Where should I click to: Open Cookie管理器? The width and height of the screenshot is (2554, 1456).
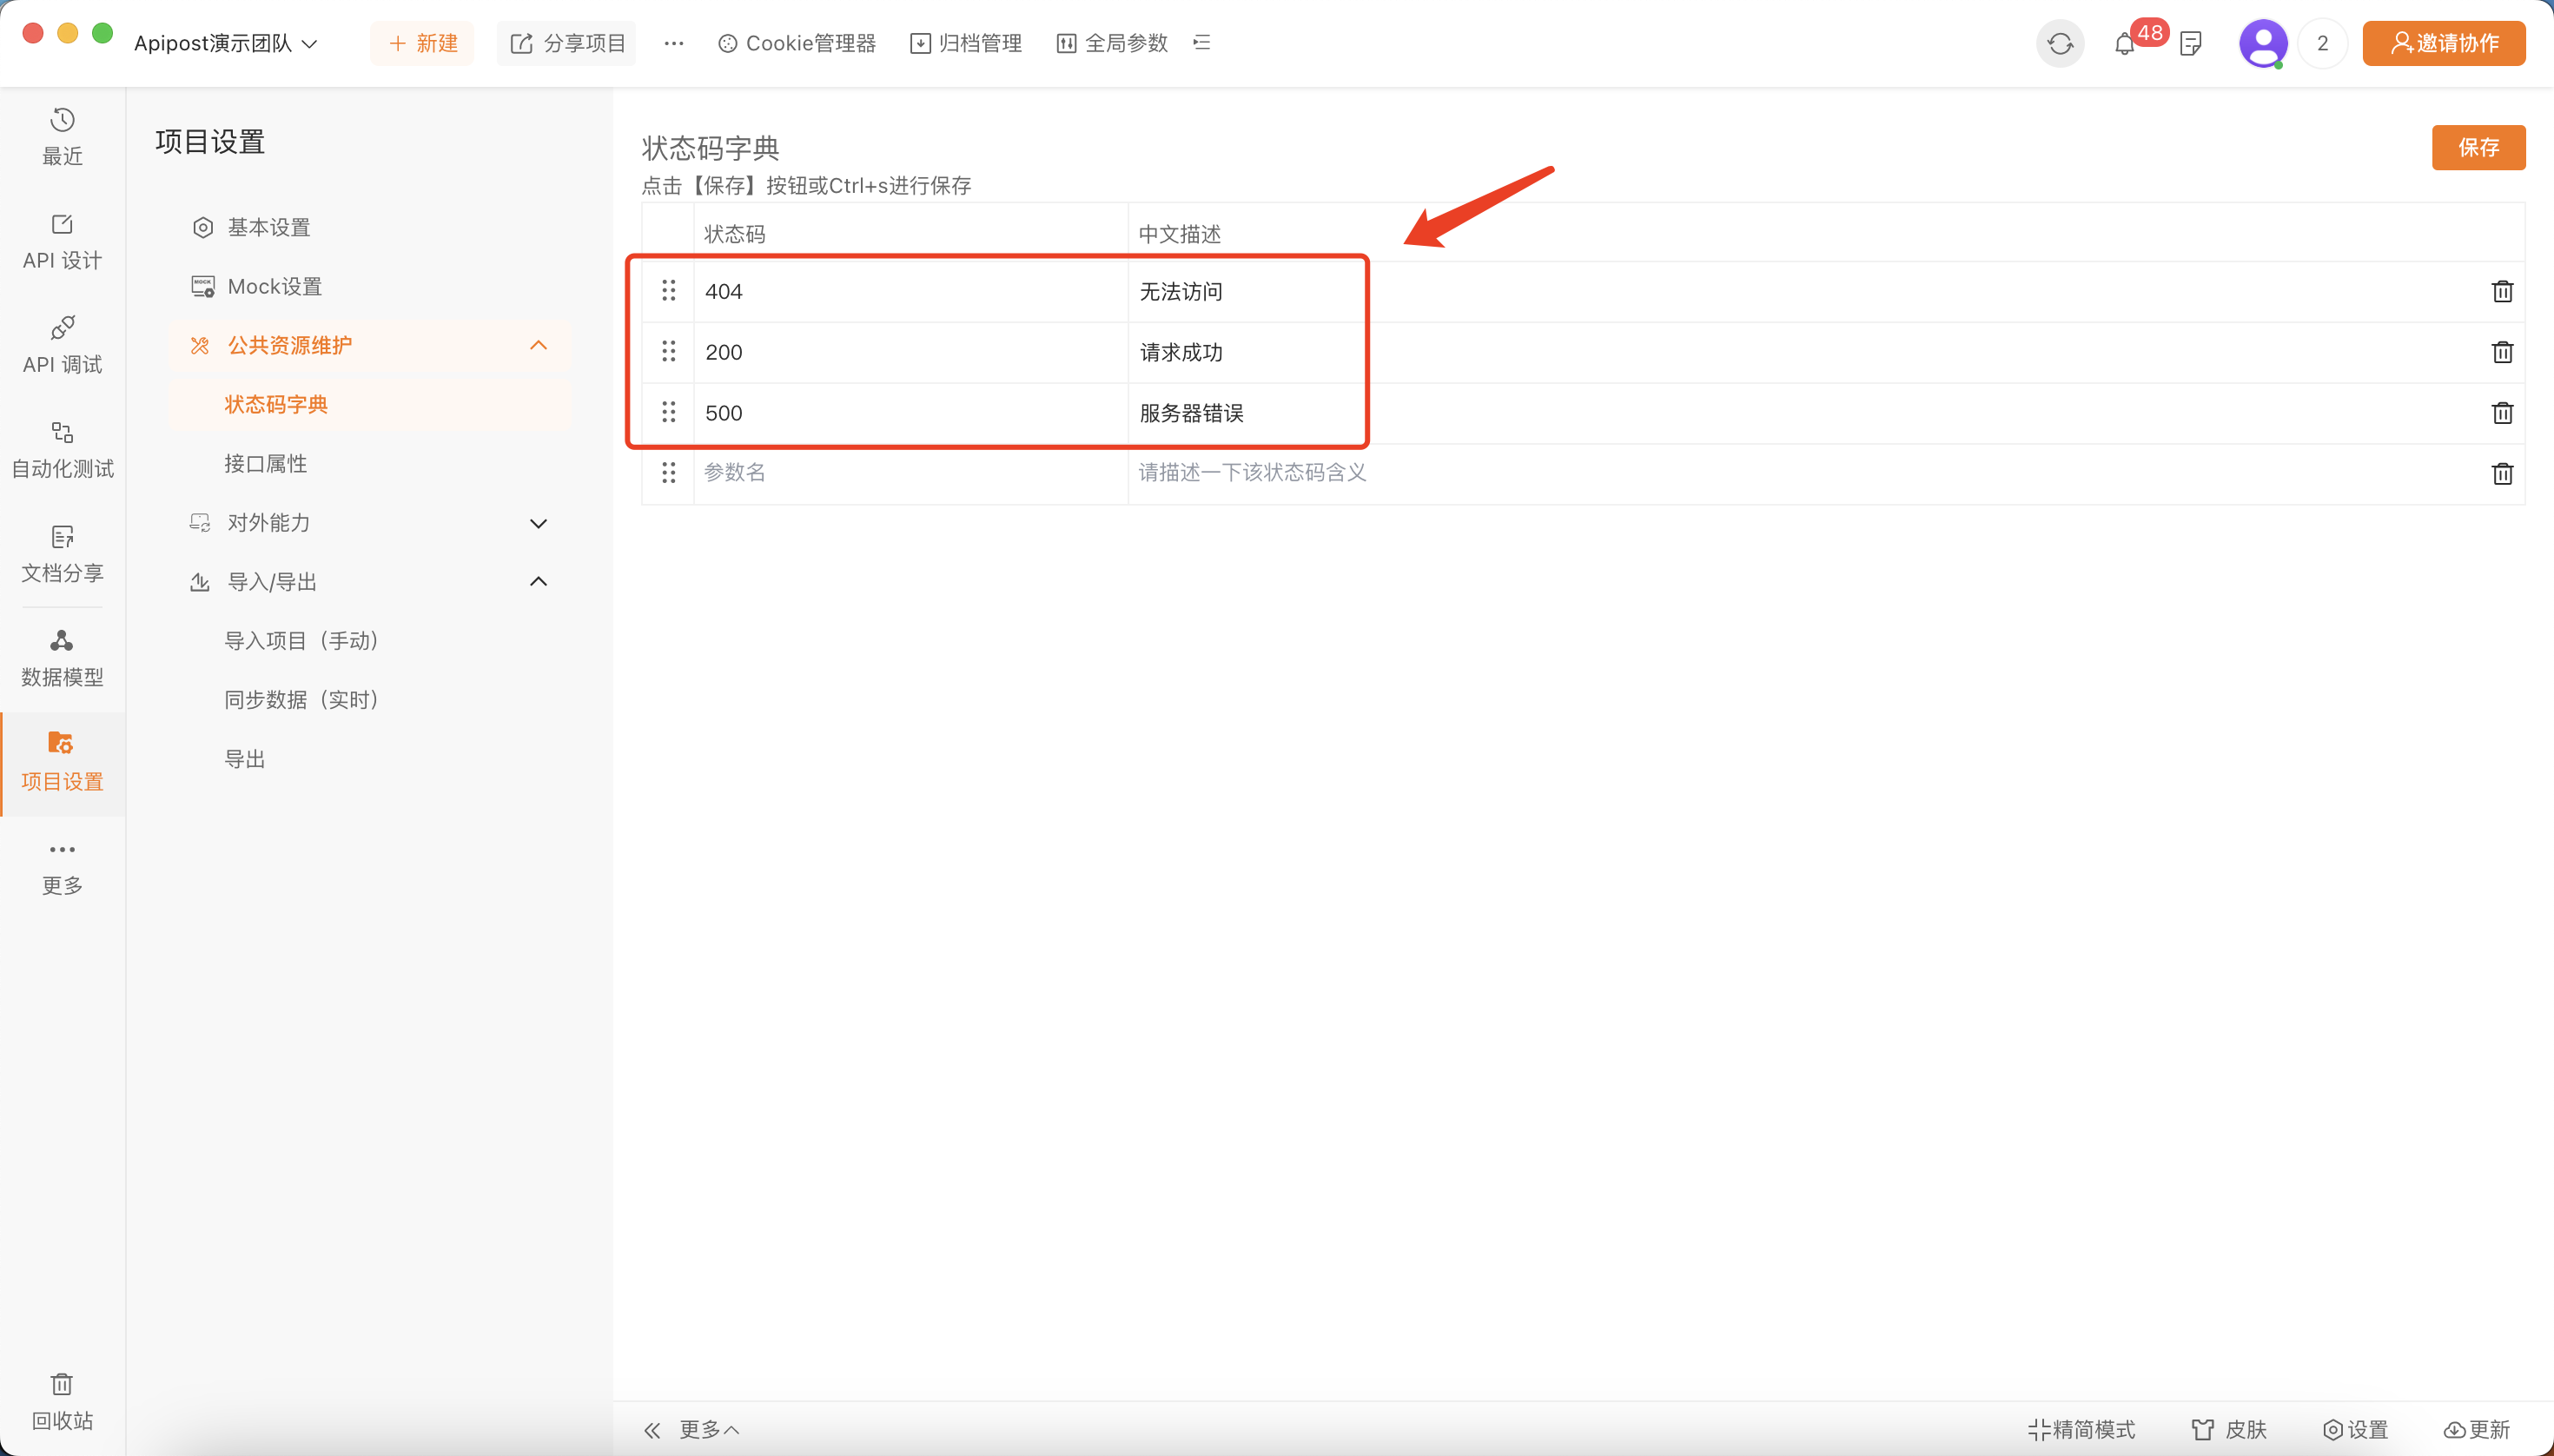797,43
